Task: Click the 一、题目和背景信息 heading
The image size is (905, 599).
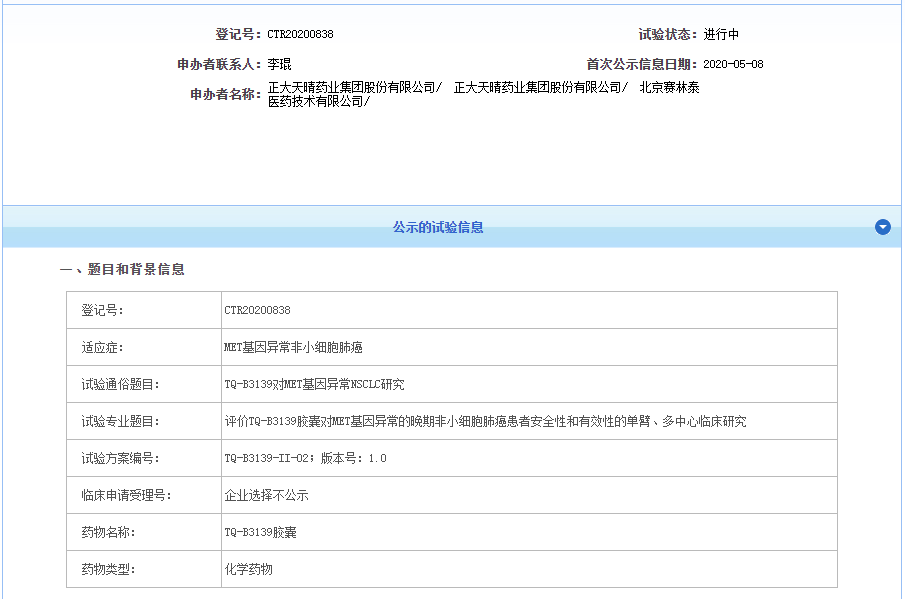Action: pos(122,269)
